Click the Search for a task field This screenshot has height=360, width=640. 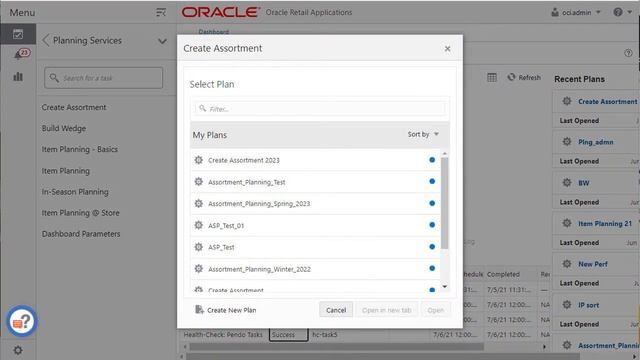(103, 78)
